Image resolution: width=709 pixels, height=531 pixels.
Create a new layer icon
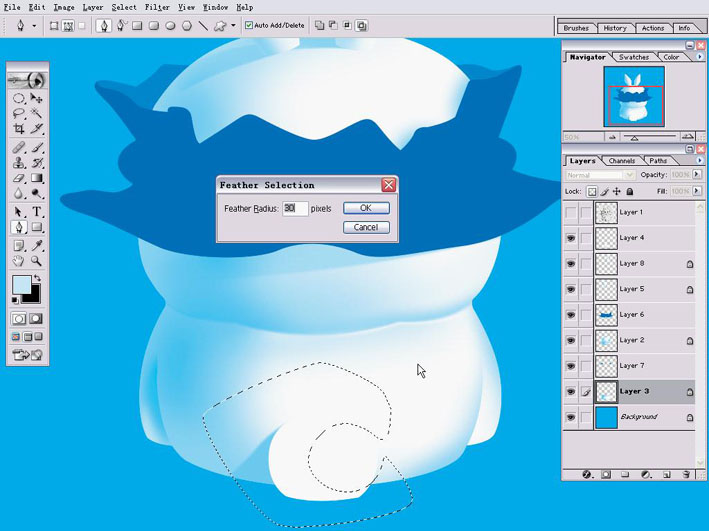tap(666, 474)
